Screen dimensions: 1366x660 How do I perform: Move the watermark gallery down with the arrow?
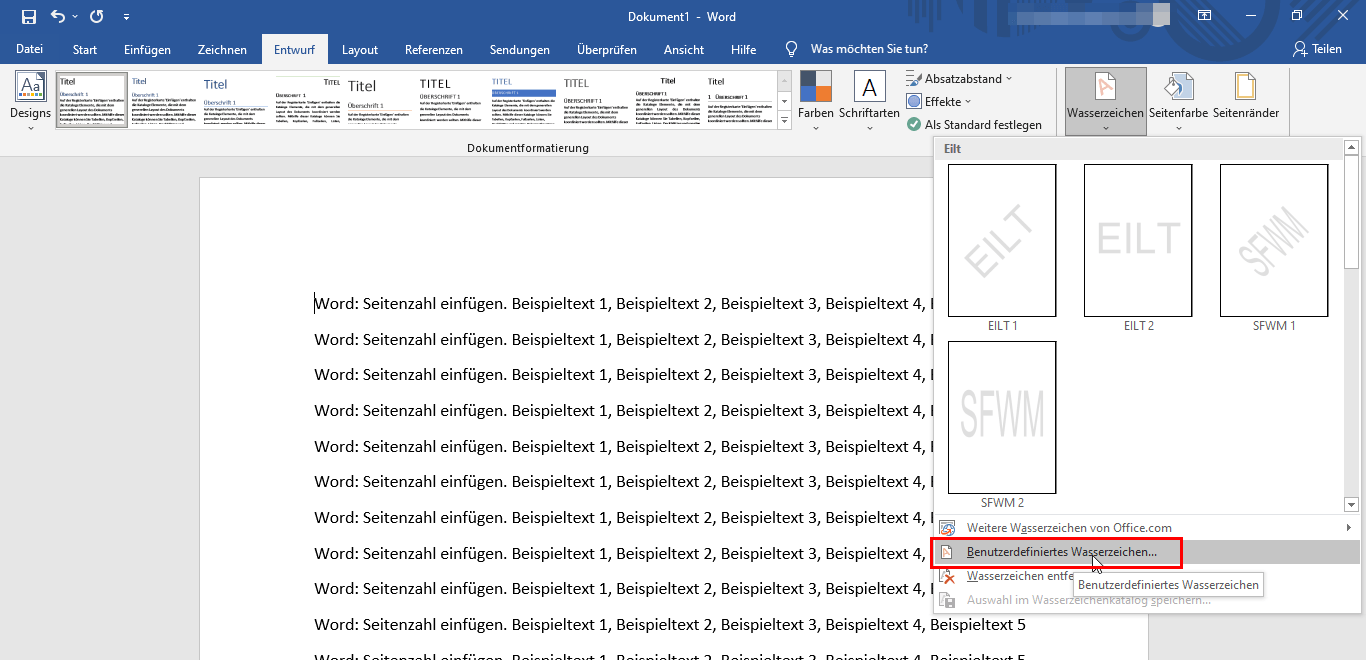click(x=1352, y=505)
